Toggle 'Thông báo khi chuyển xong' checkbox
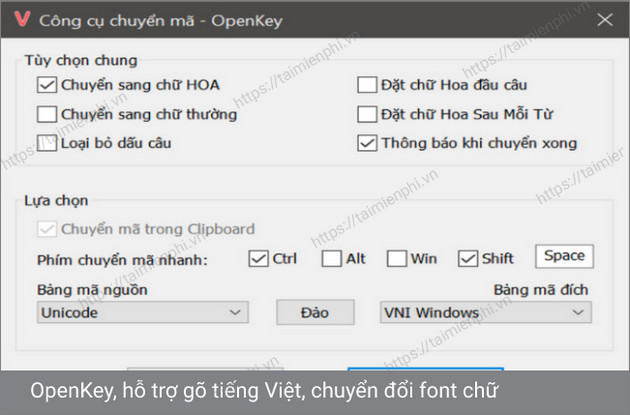This screenshot has height=415, width=630. tap(367, 143)
